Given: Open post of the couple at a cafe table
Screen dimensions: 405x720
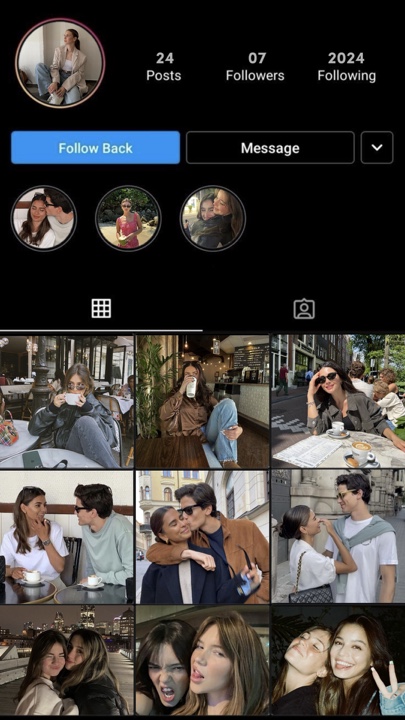Looking at the screenshot, I should click(x=67, y=537).
